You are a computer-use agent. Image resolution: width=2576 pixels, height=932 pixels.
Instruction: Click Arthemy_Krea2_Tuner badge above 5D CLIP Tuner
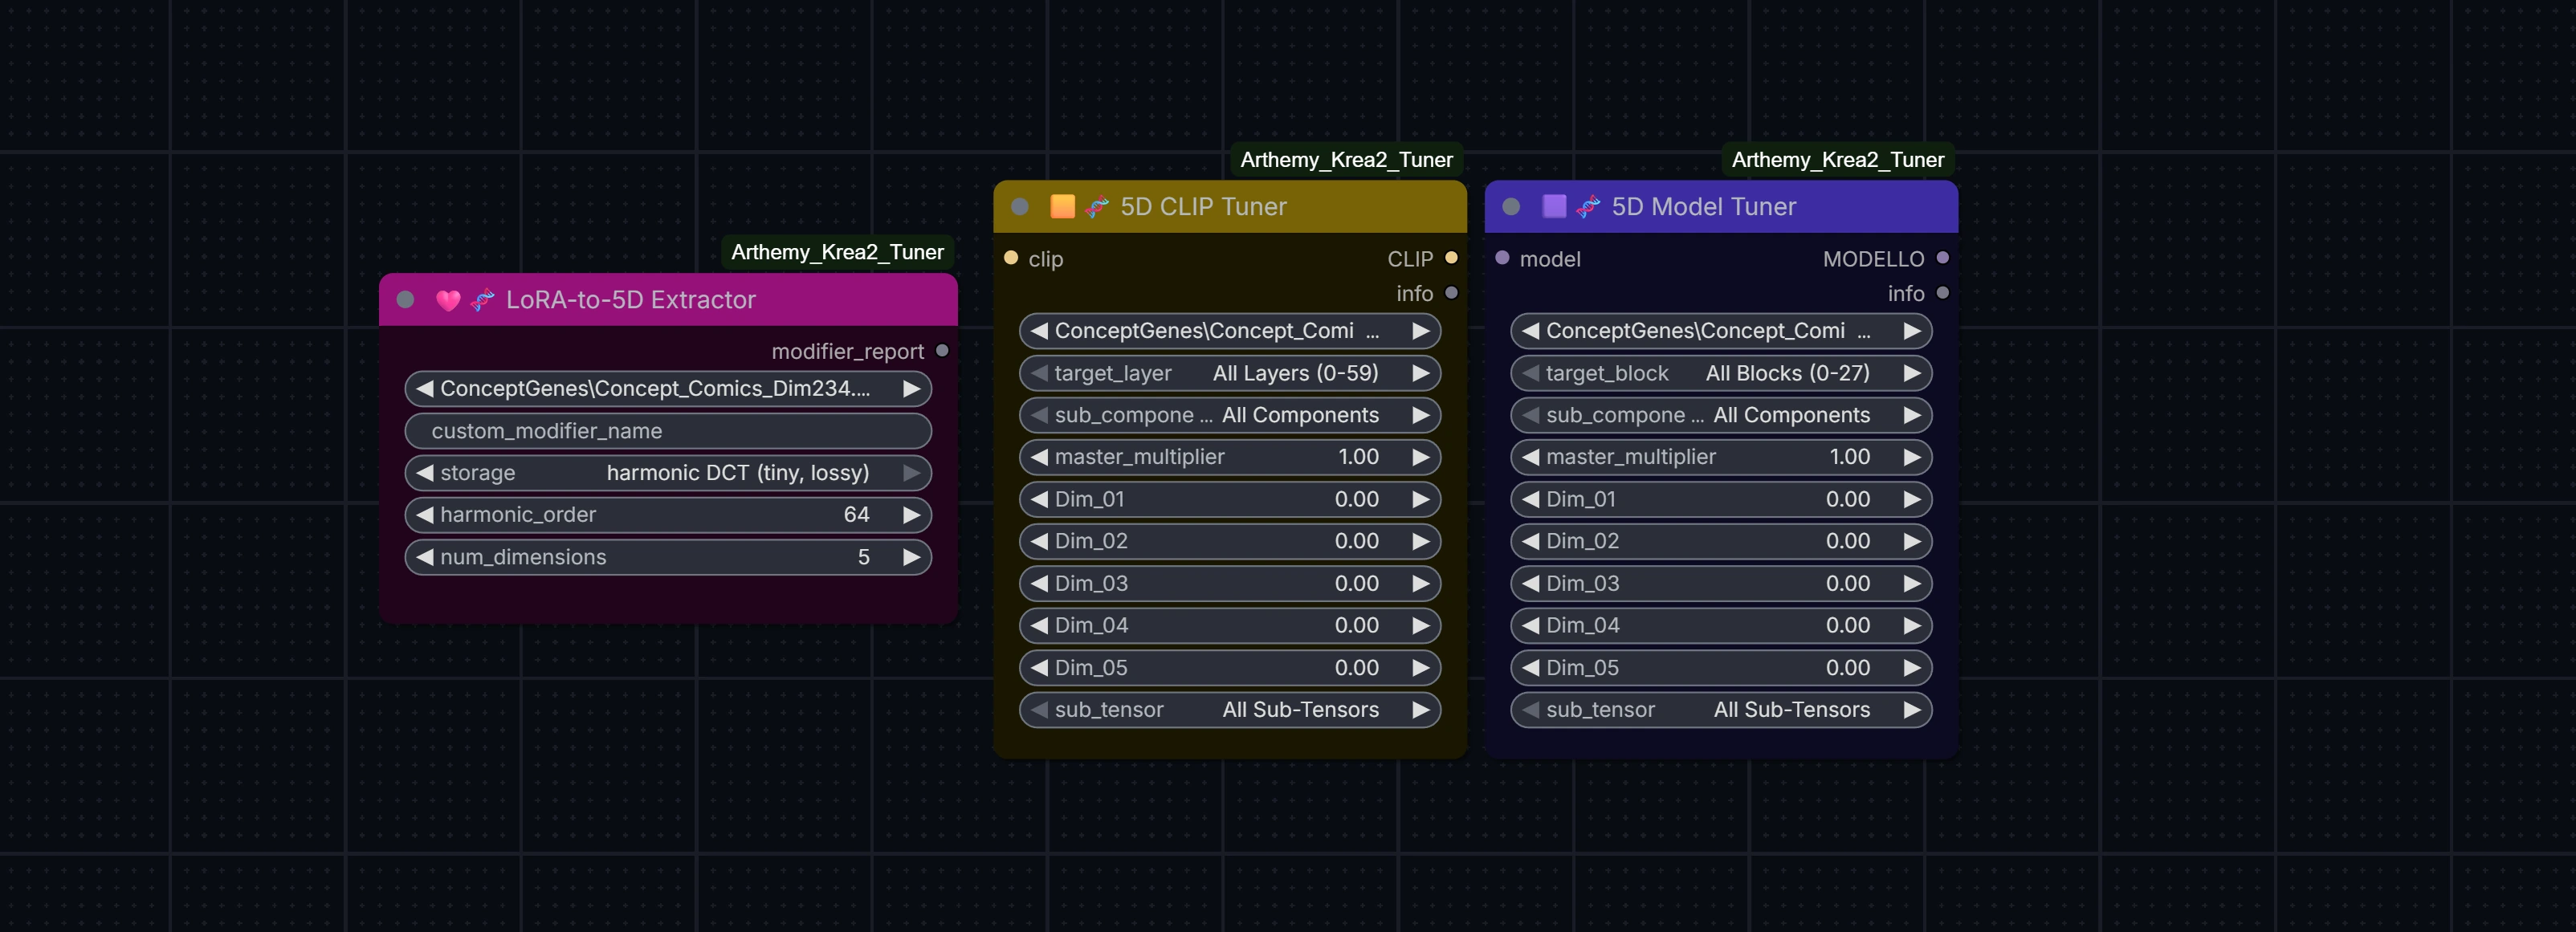pyautogui.click(x=1346, y=160)
